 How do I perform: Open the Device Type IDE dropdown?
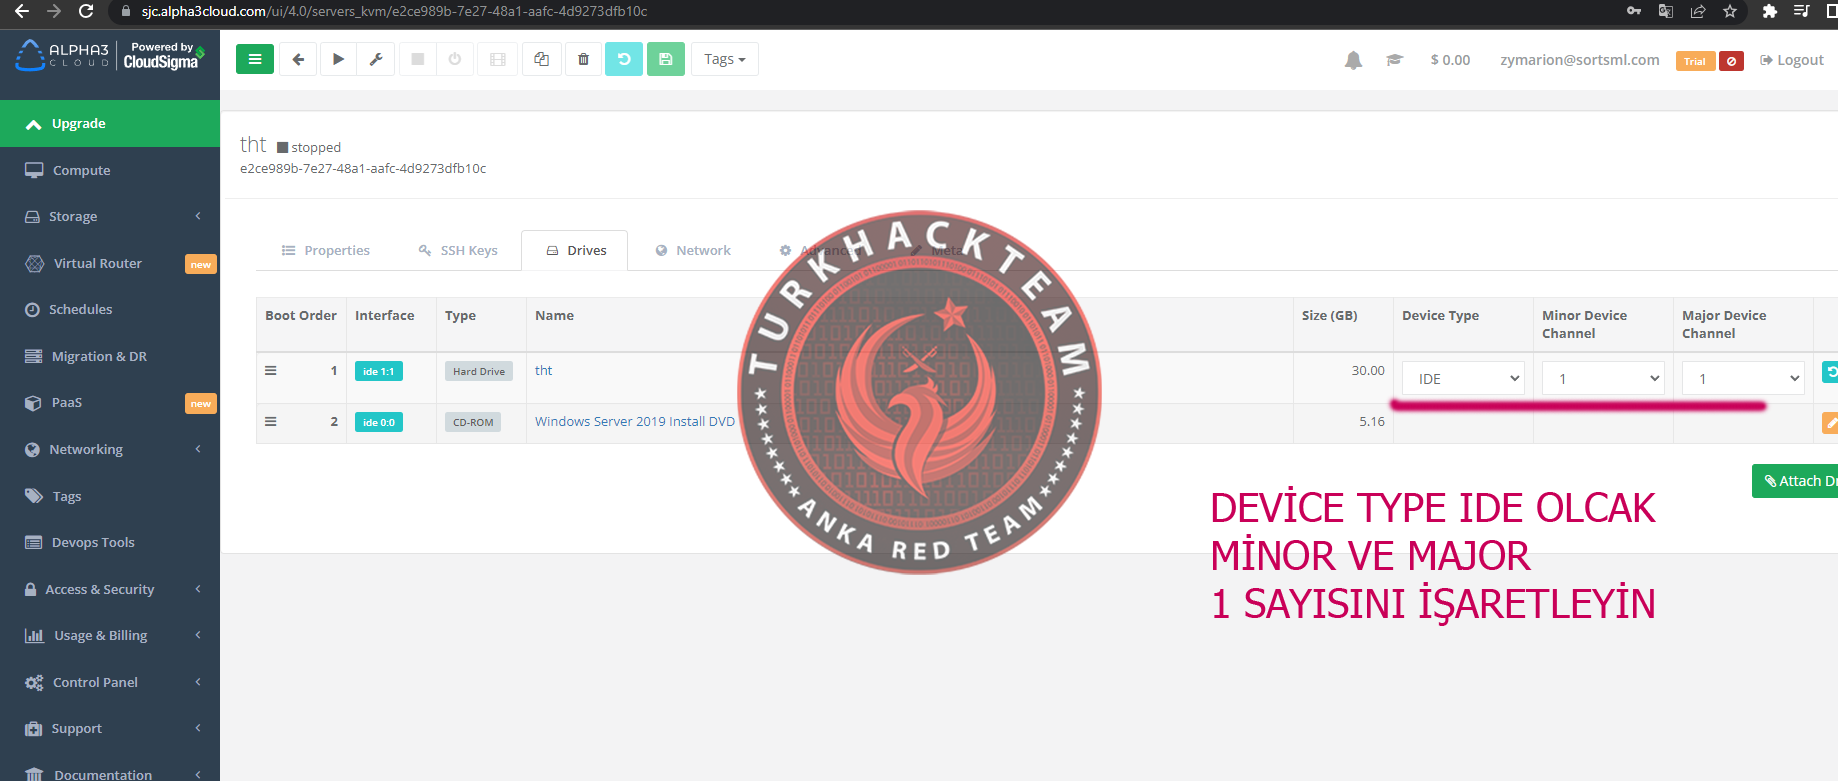pos(1463,378)
